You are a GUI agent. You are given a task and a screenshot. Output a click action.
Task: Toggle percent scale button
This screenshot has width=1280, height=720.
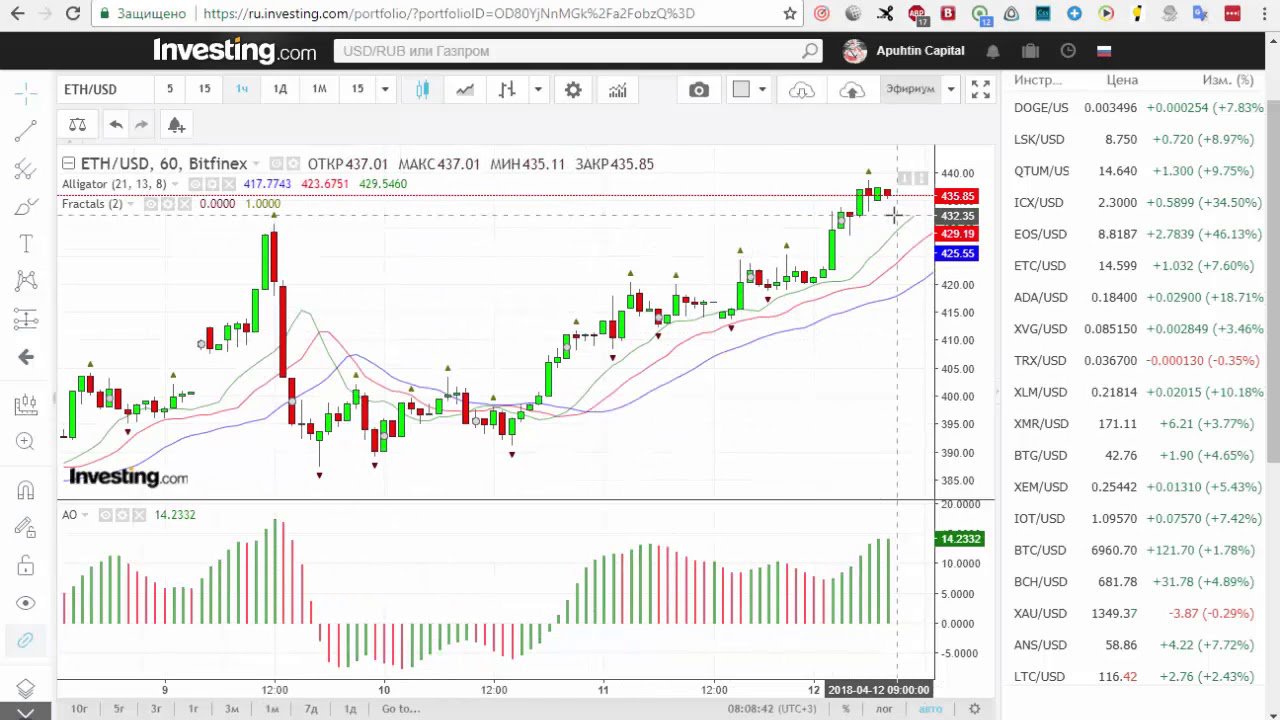(846, 709)
